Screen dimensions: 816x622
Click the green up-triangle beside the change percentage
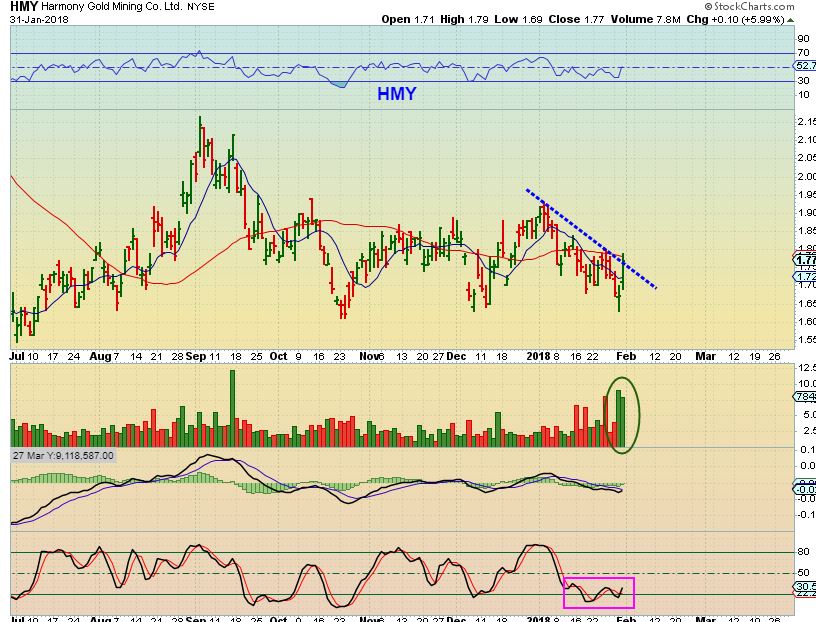790,20
